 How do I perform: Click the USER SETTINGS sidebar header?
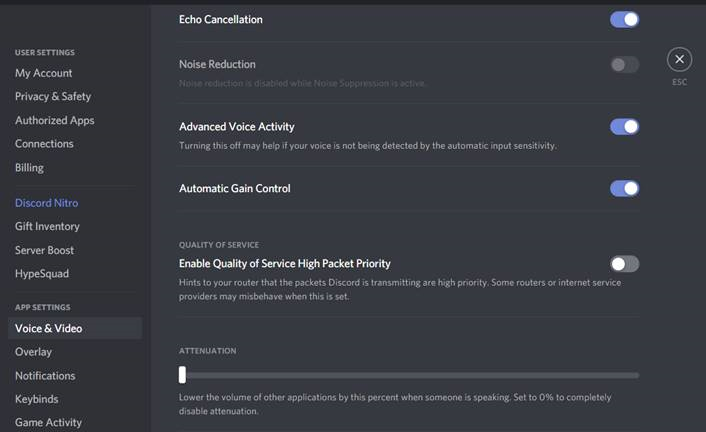click(x=45, y=53)
